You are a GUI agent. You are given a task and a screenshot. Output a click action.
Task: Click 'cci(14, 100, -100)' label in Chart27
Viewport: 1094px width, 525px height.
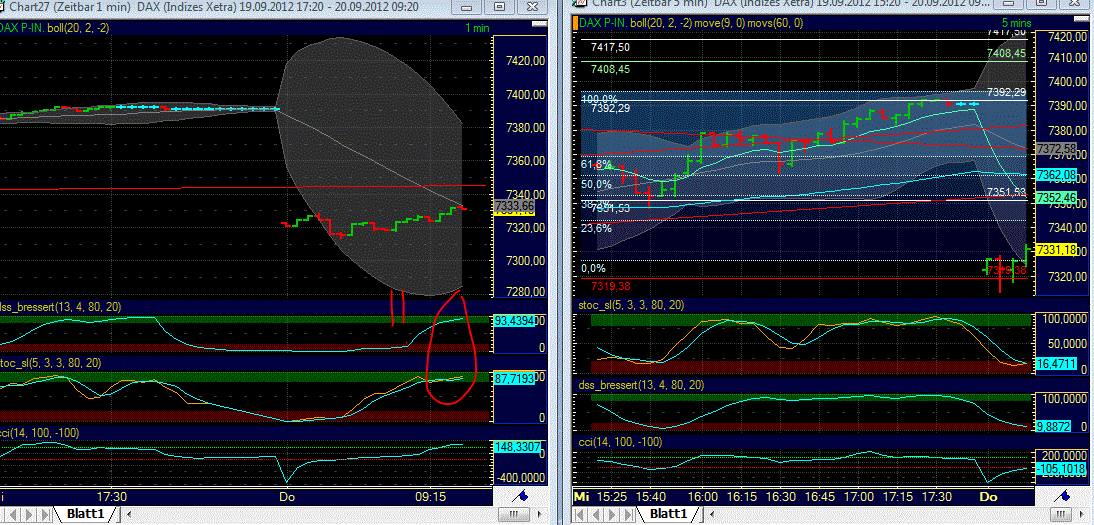click(x=40, y=433)
